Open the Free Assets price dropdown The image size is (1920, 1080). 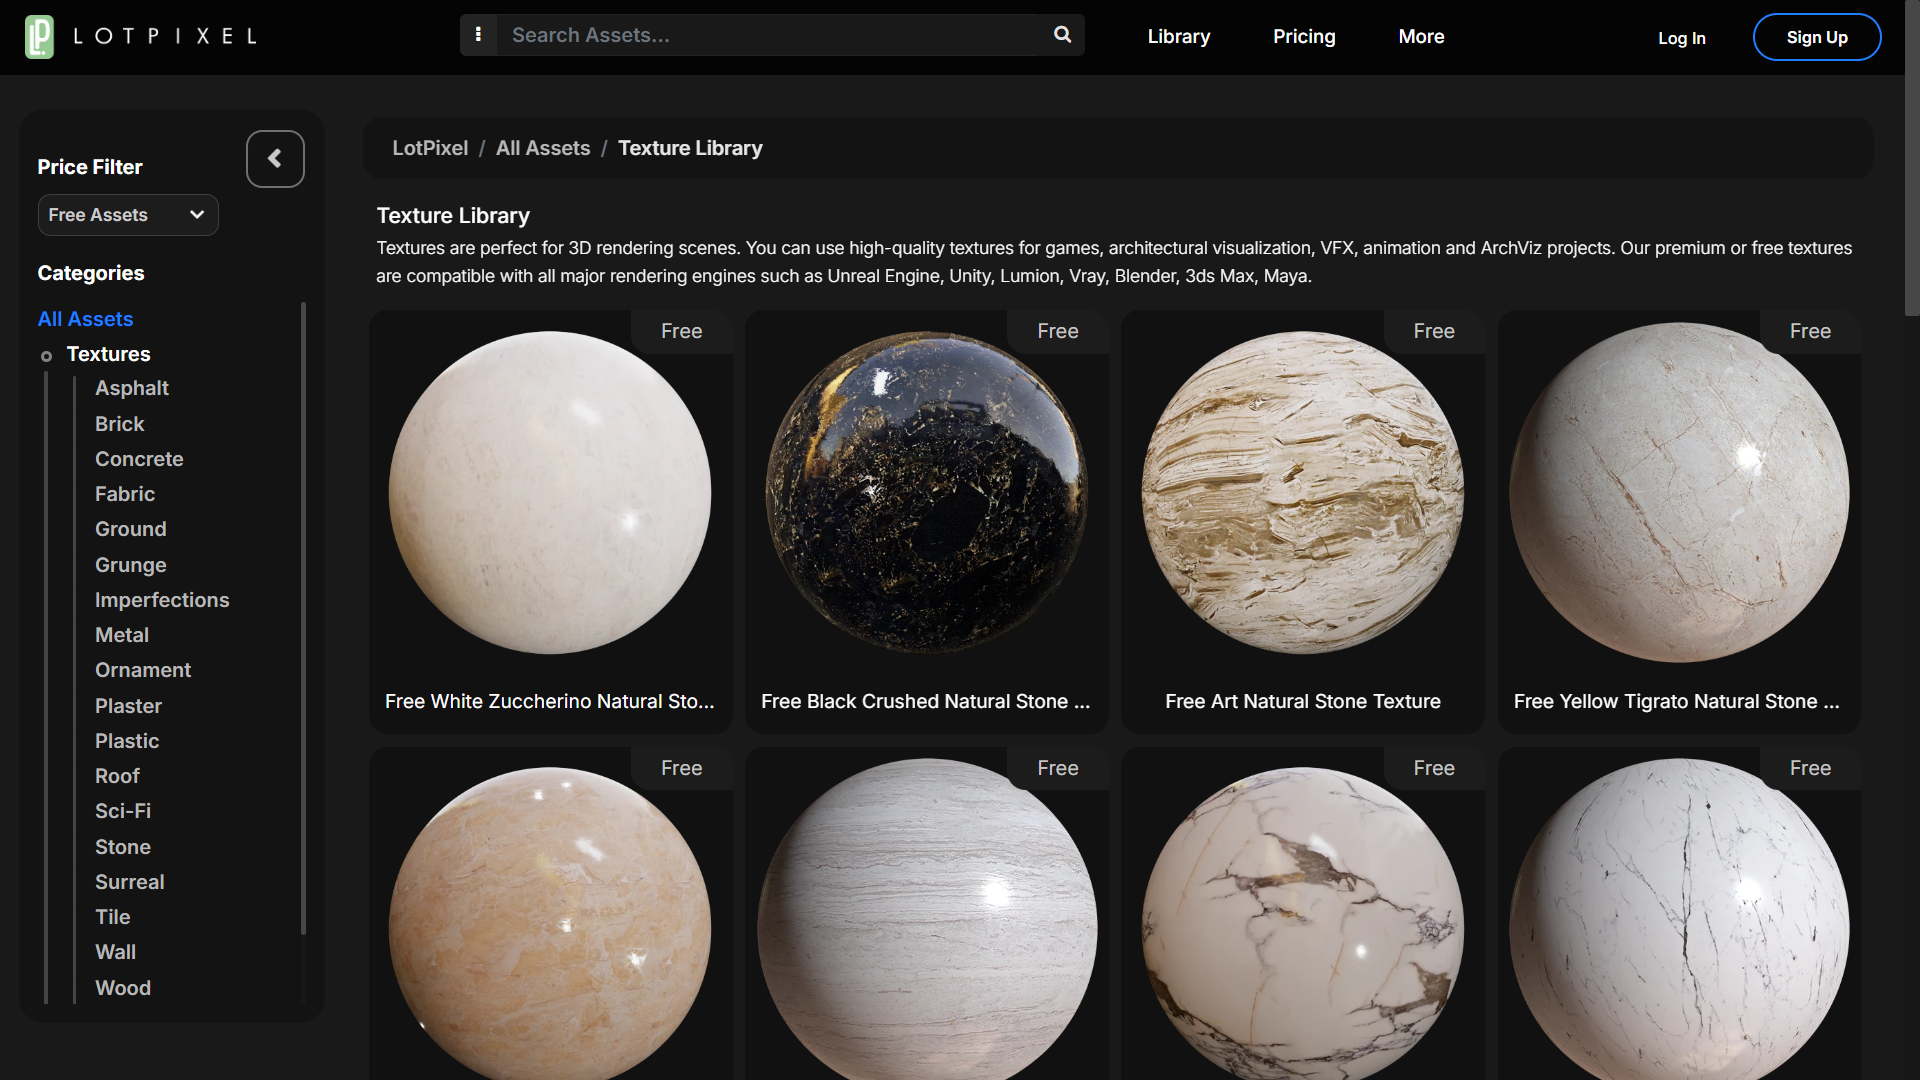point(128,215)
